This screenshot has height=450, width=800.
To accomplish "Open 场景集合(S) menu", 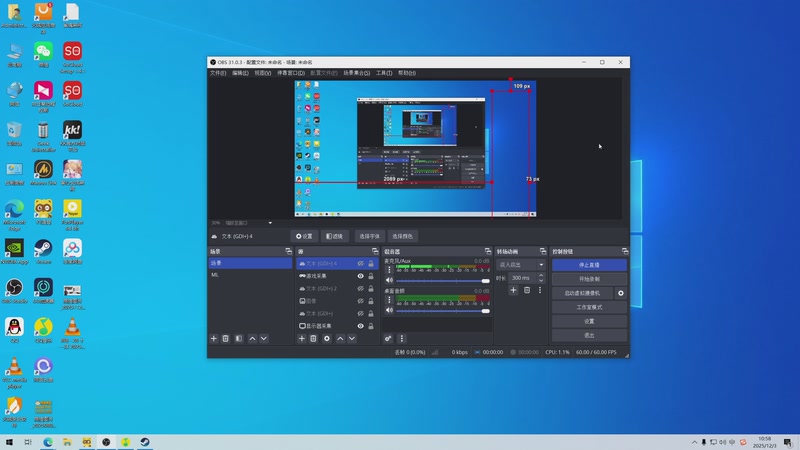I will (357, 73).
